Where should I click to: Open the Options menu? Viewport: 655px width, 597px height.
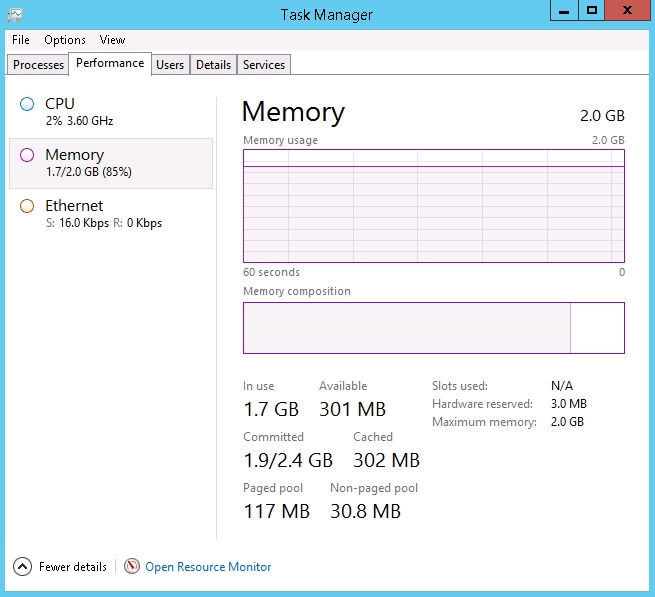(x=65, y=40)
